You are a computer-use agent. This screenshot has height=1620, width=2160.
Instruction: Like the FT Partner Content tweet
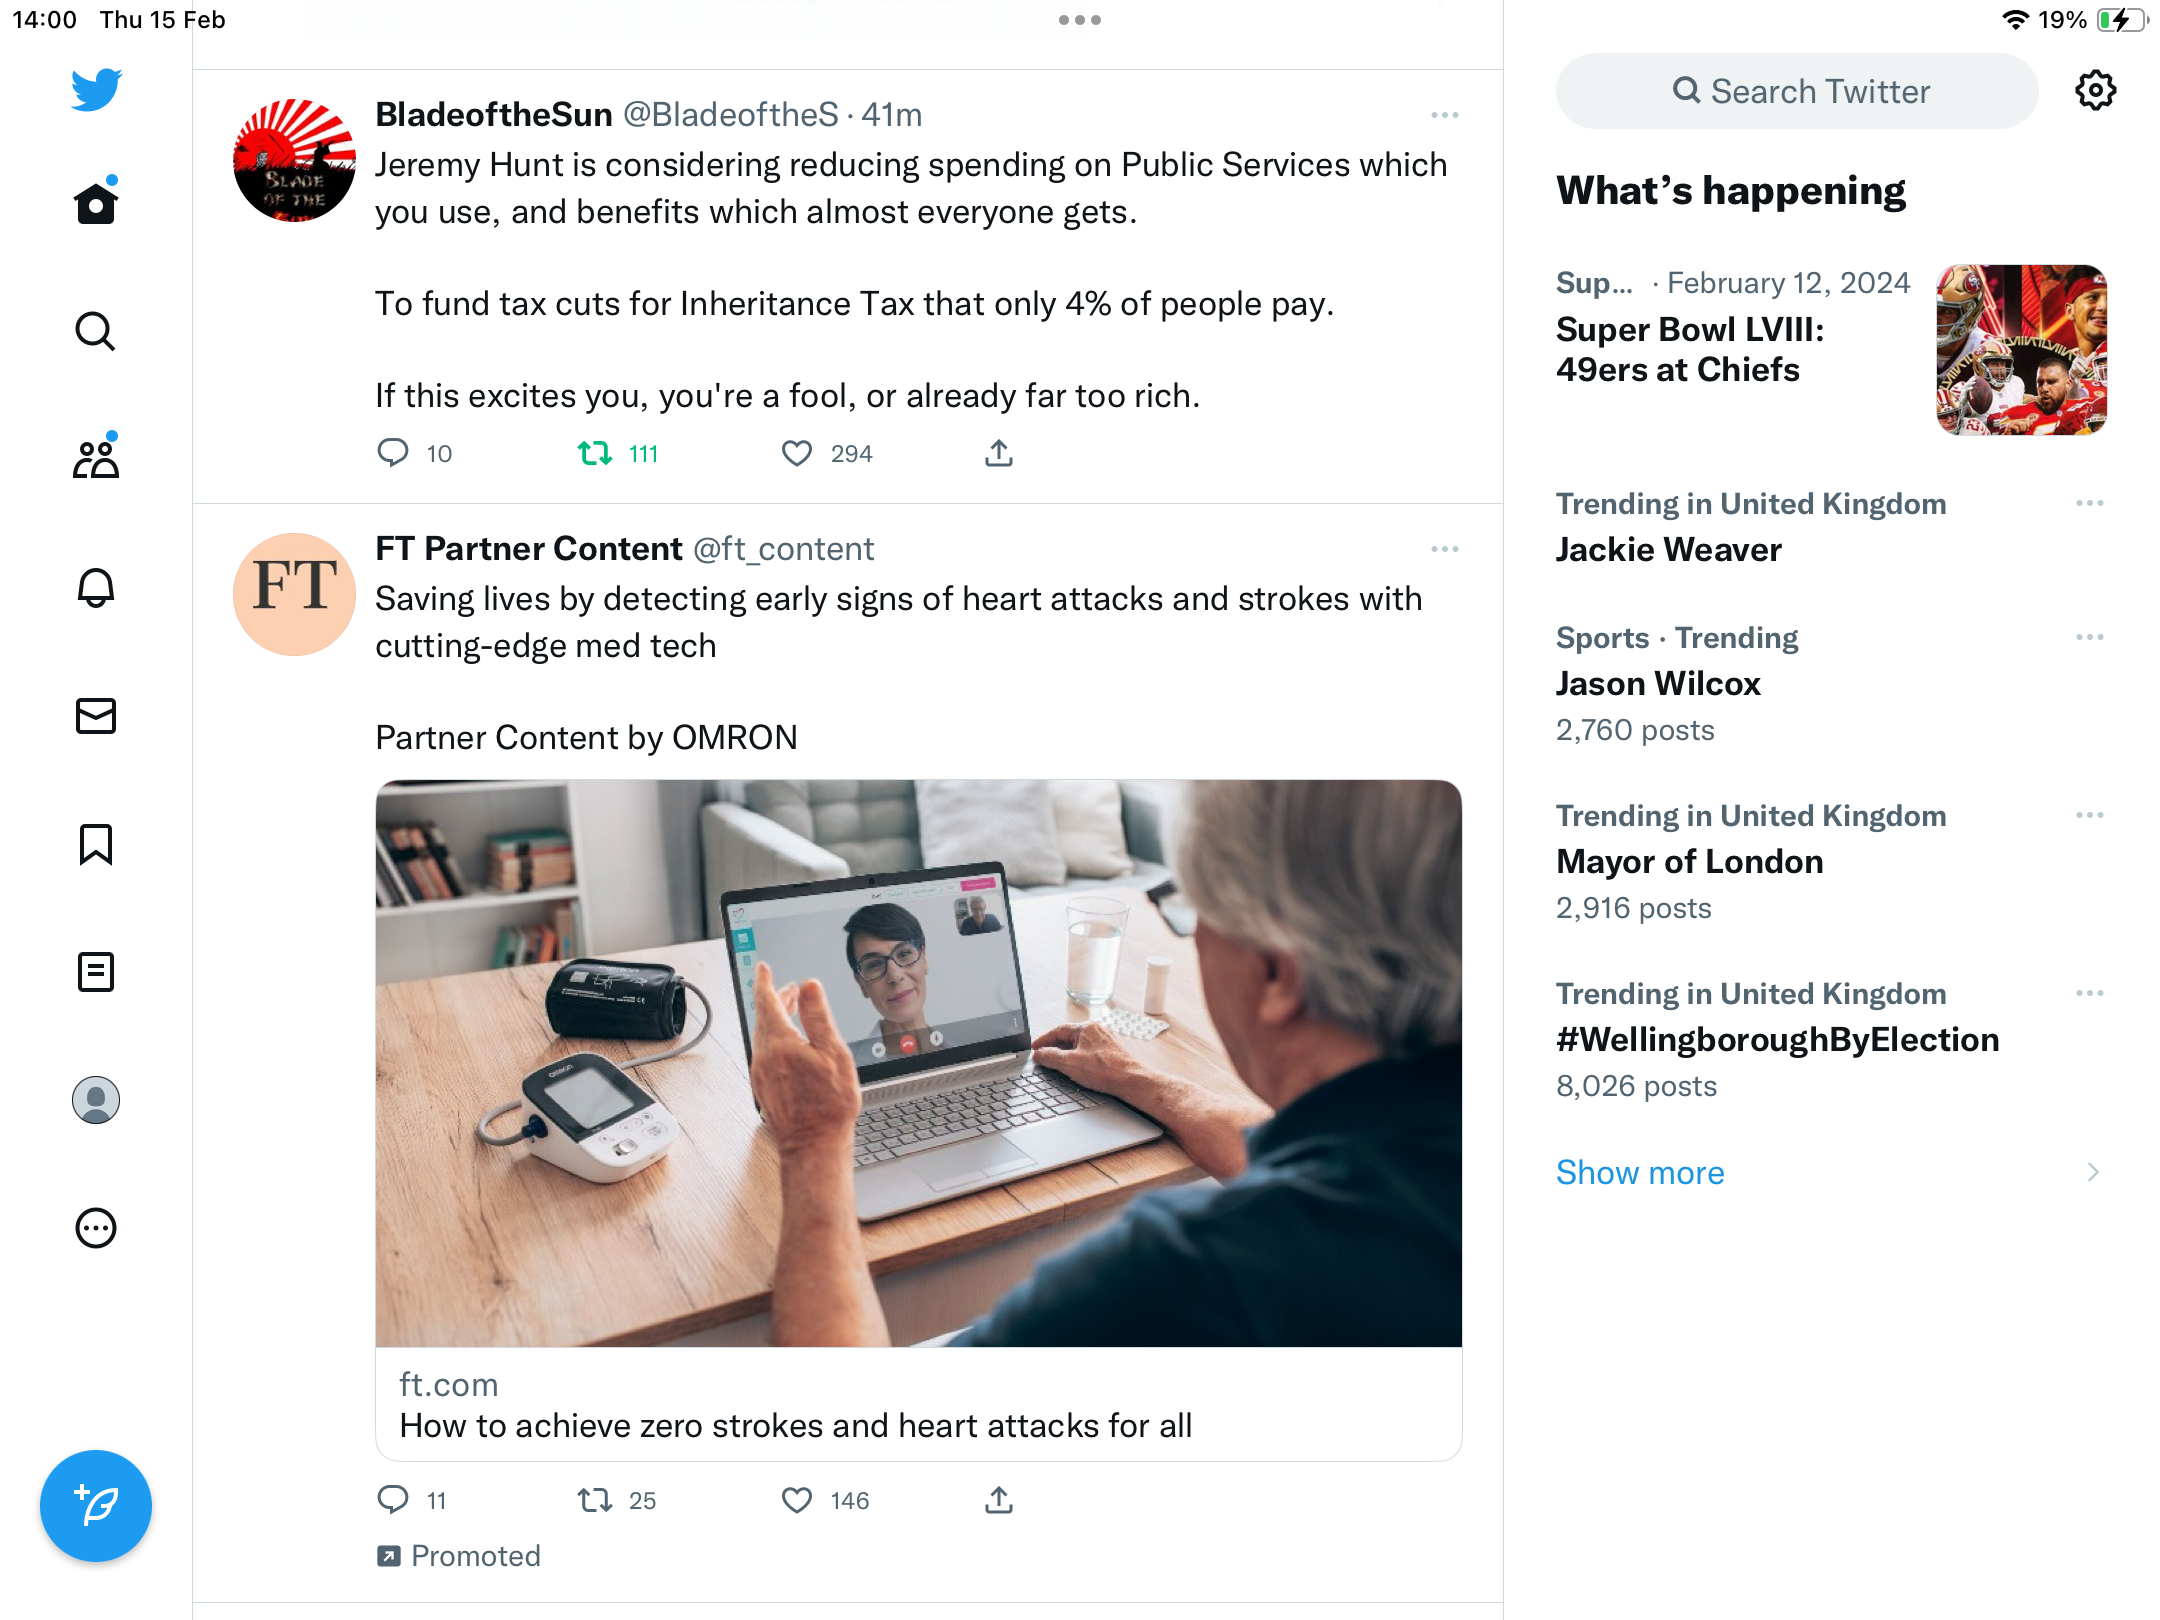[797, 1500]
